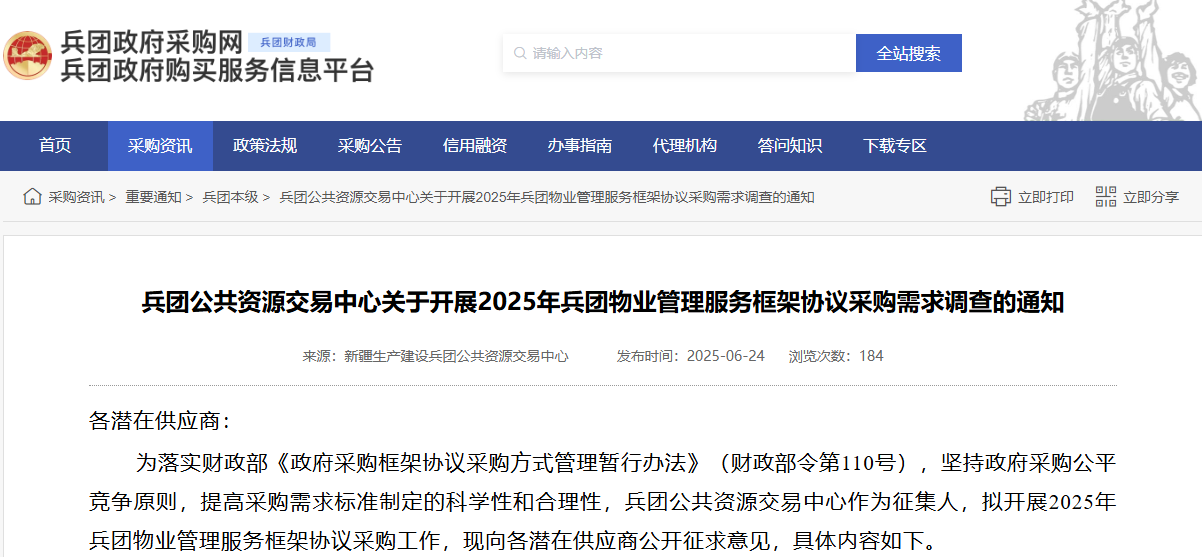Click the article headline text
This screenshot has height=557, width=1202.
603,303
